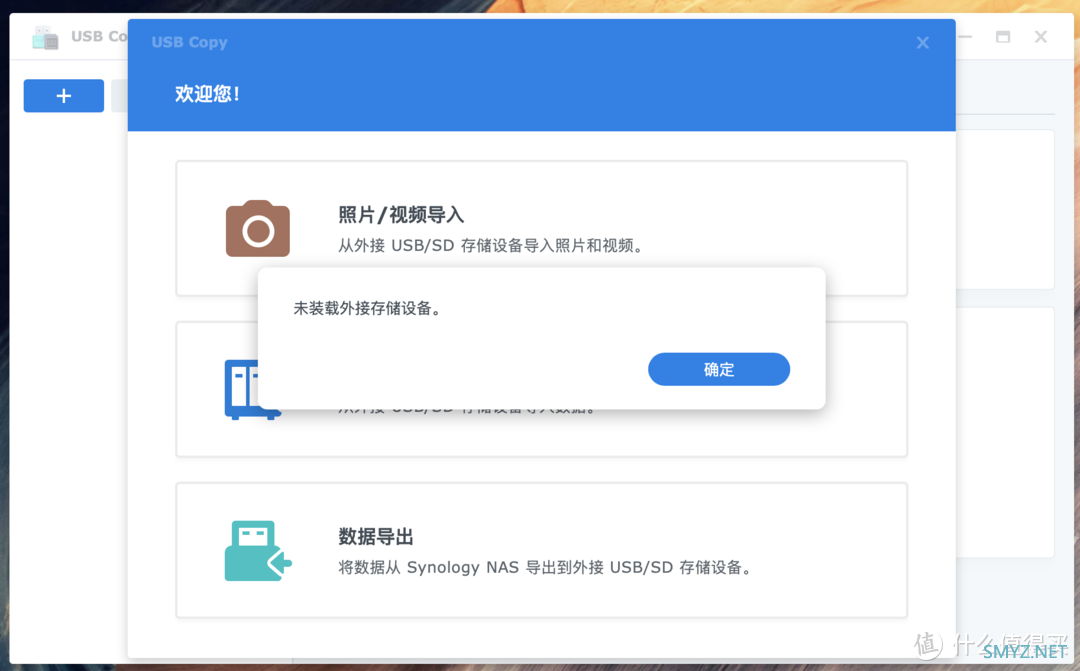Click the USB Copy title in the dialog header

189,42
